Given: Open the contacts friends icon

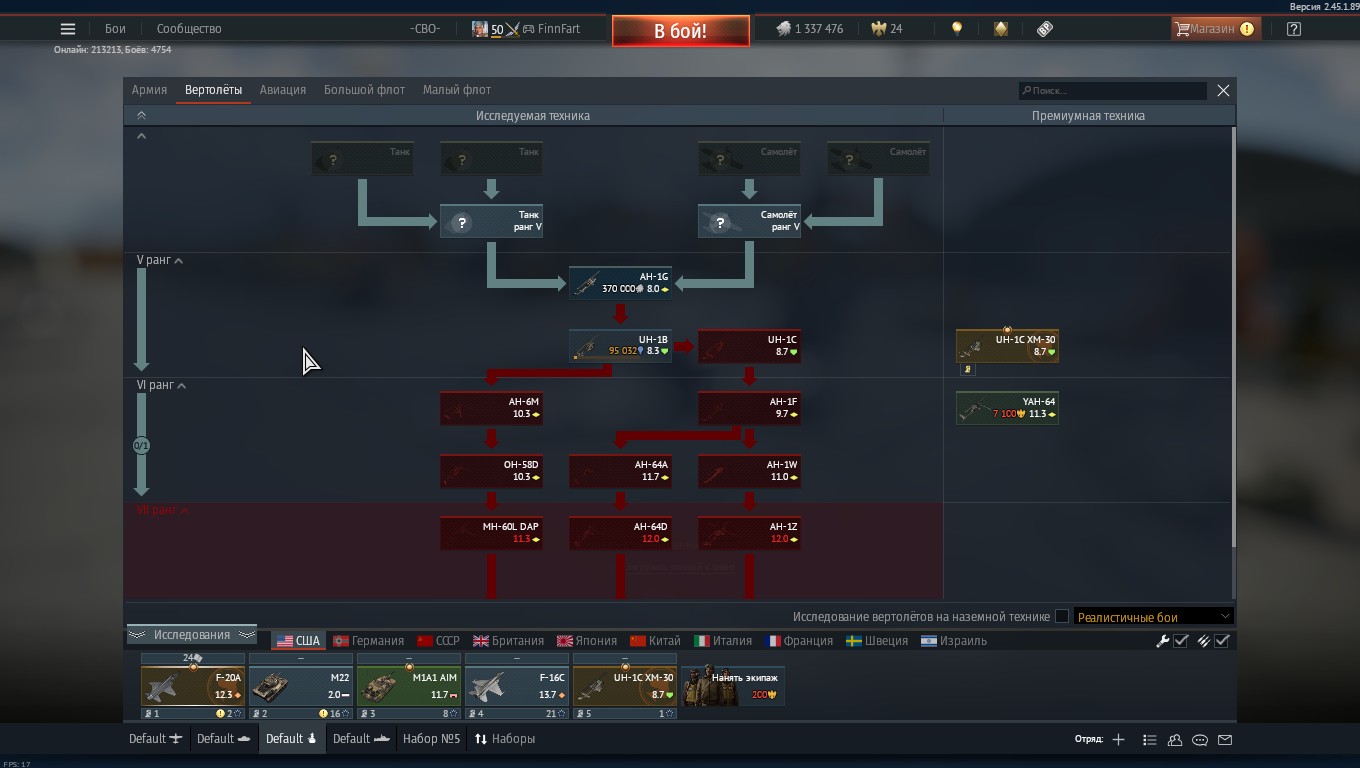Looking at the screenshot, I should [x=1175, y=740].
